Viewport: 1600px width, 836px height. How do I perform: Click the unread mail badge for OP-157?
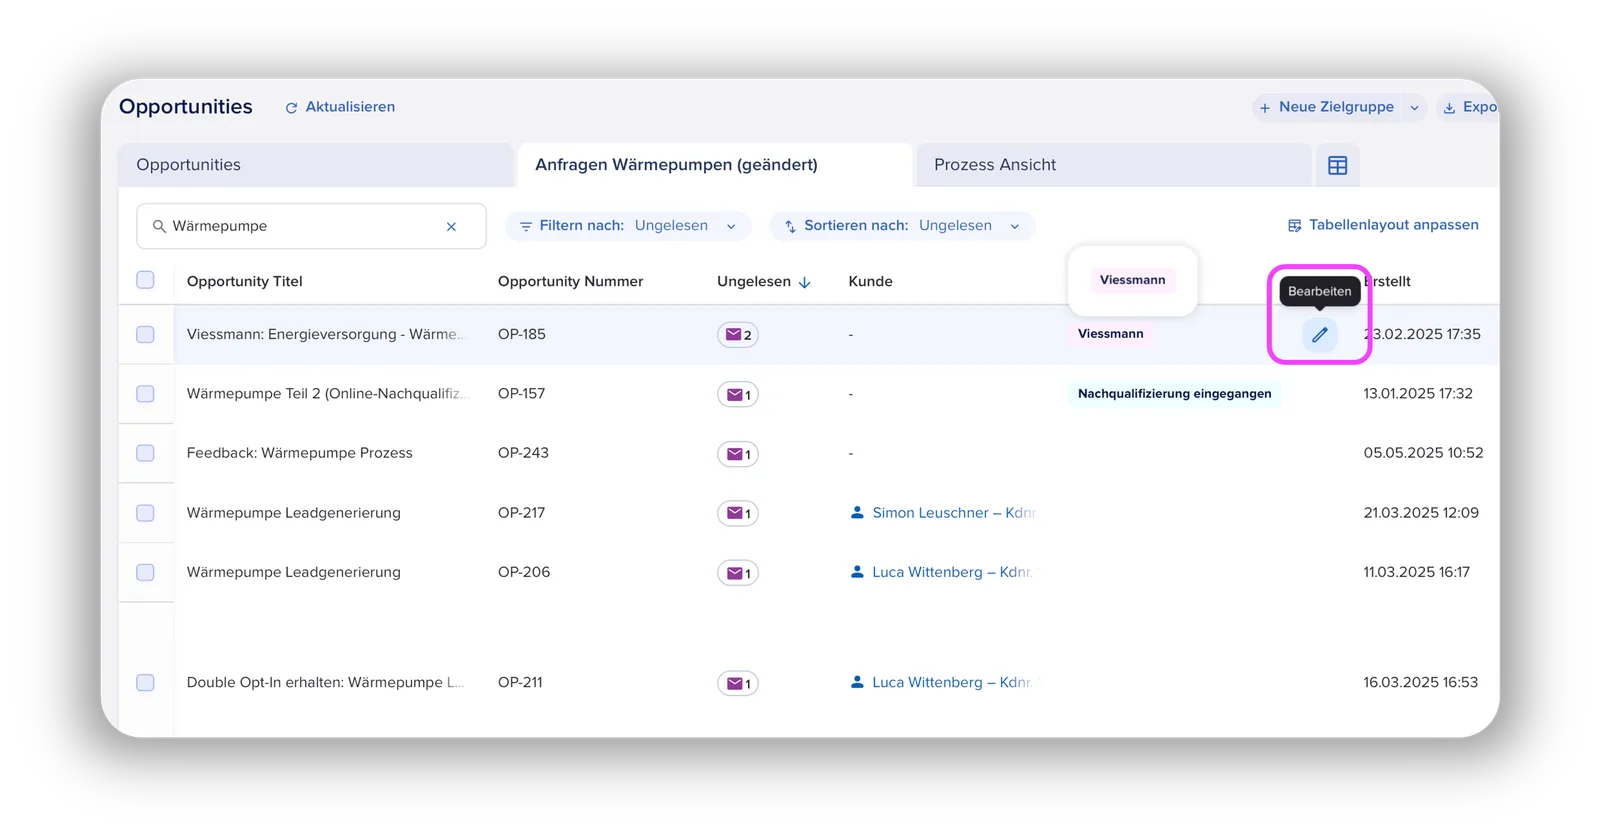click(x=738, y=395)
